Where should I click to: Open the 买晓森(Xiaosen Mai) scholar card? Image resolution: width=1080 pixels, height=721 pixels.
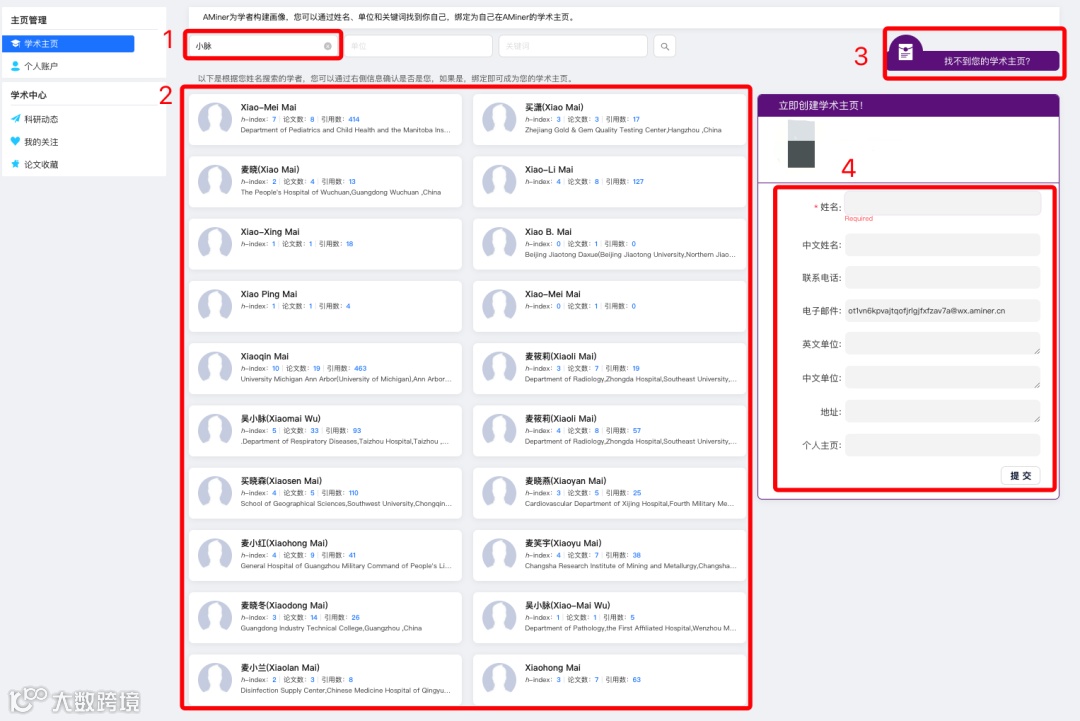[x=325, y=493]
